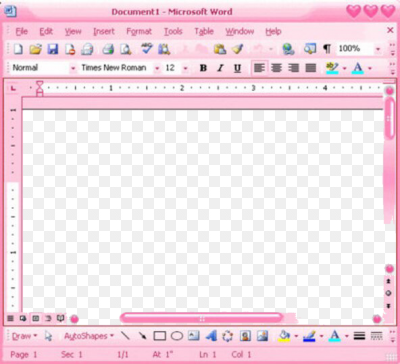Create a new blank document icon
Viewport: 400px width, 364px height.
pyautogui.click(x=18, y=49)
